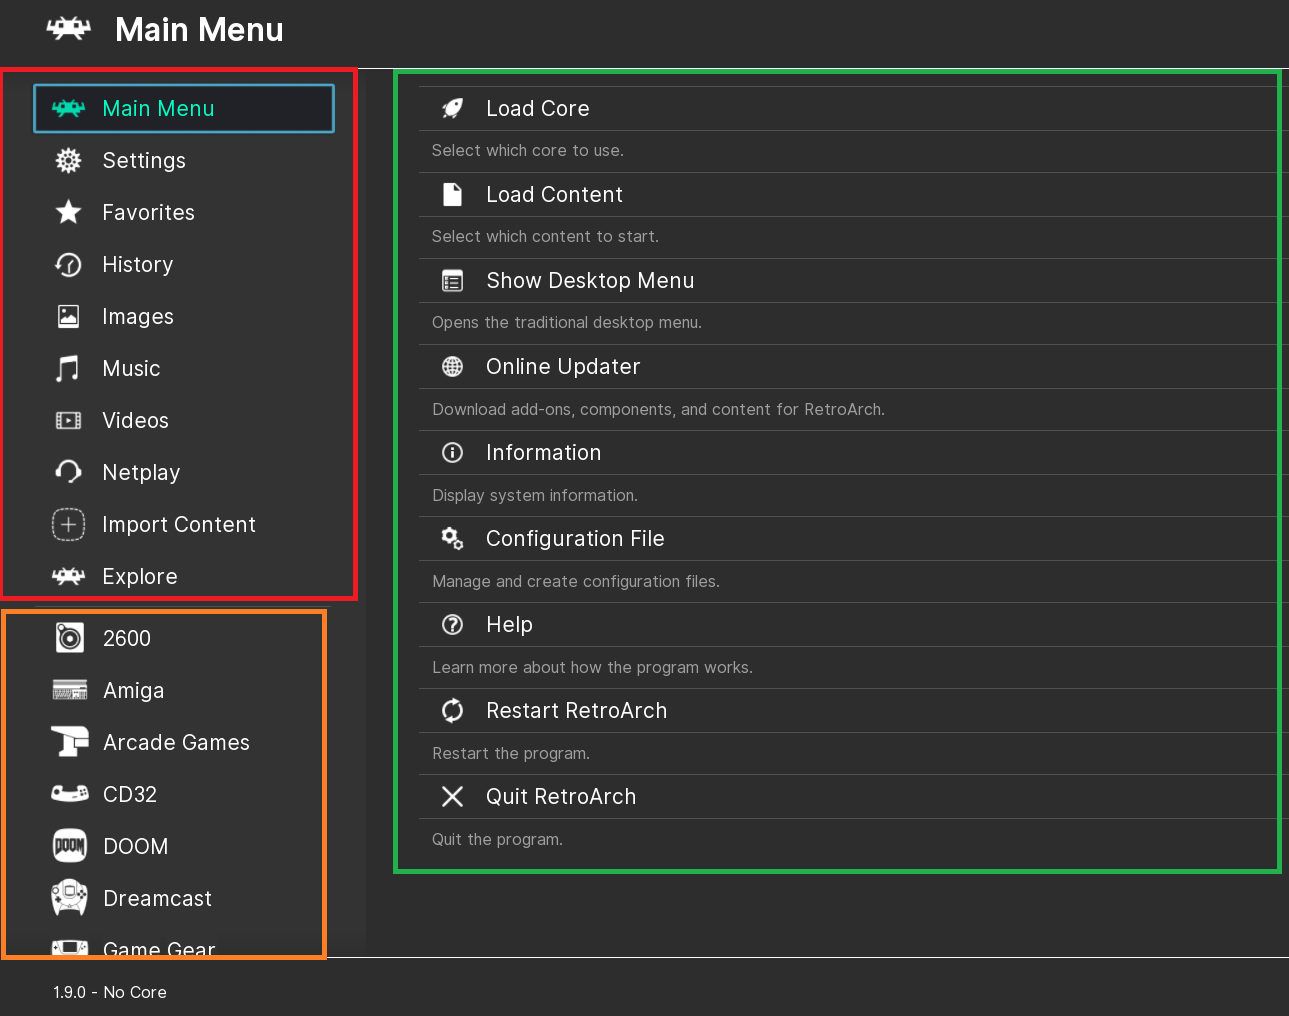1289x1016 pixels.
Task: Open the Online Updater entry
Action: click(x=853, y=367)
